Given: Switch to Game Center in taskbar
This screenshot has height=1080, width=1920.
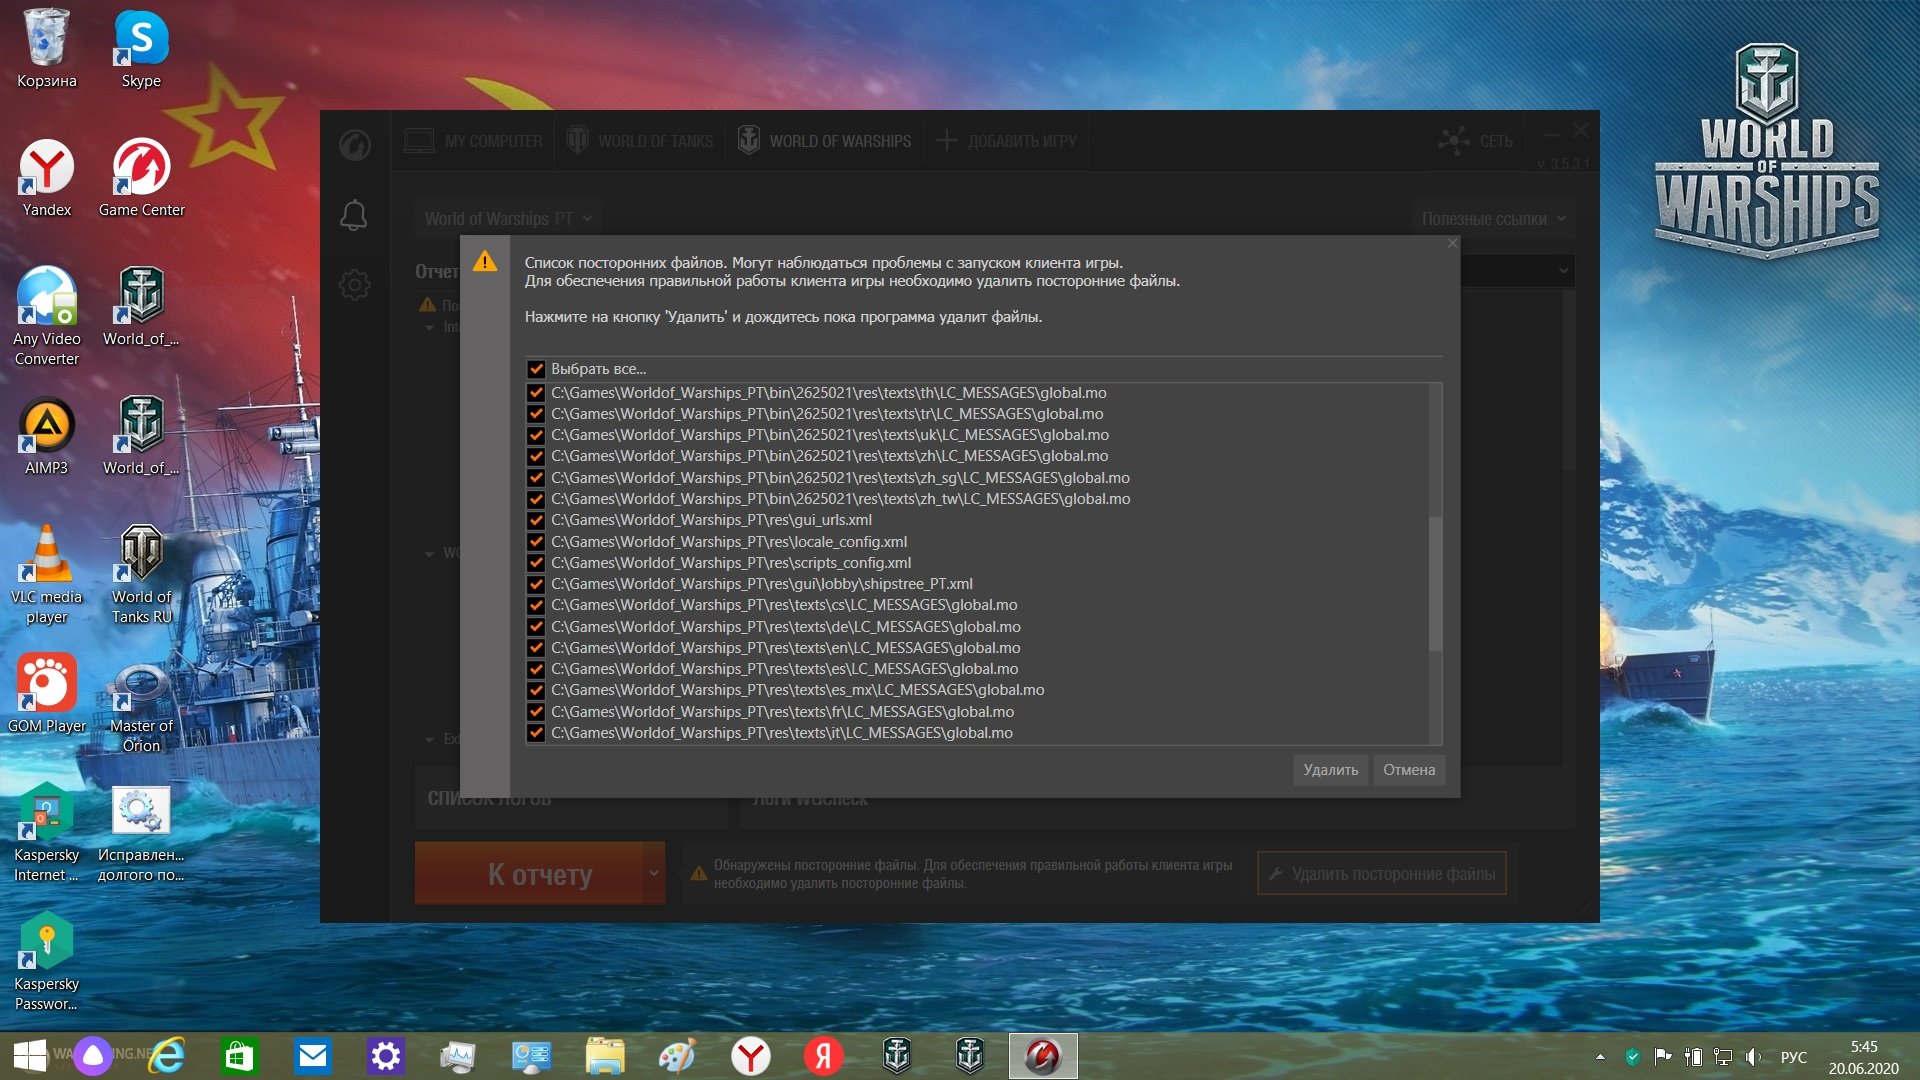Looking at the screenshot, I should 1043,1056.
